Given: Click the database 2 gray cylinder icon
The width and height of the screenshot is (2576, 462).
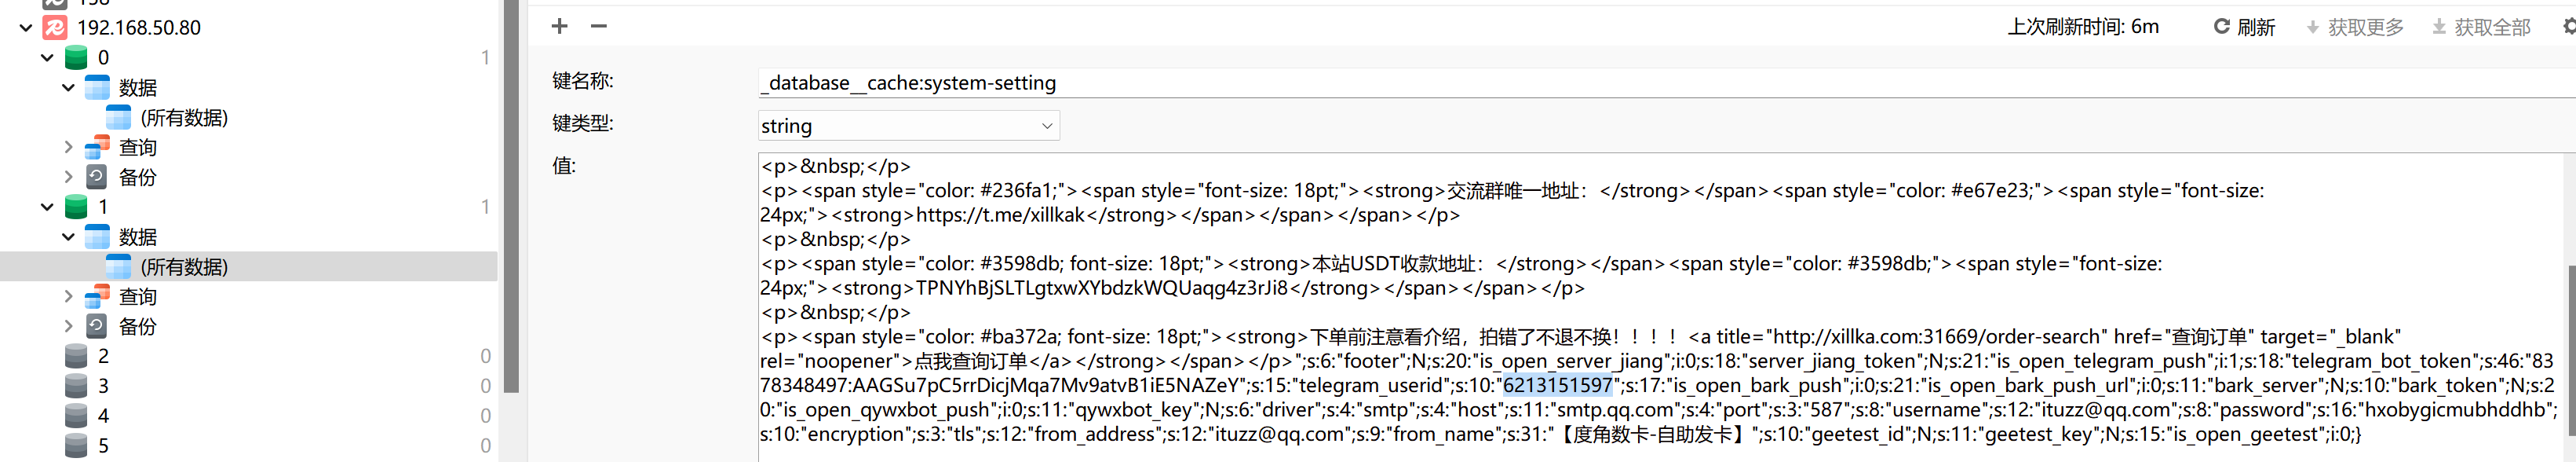Looking at the screenshot, I should (x=76, y=356).
